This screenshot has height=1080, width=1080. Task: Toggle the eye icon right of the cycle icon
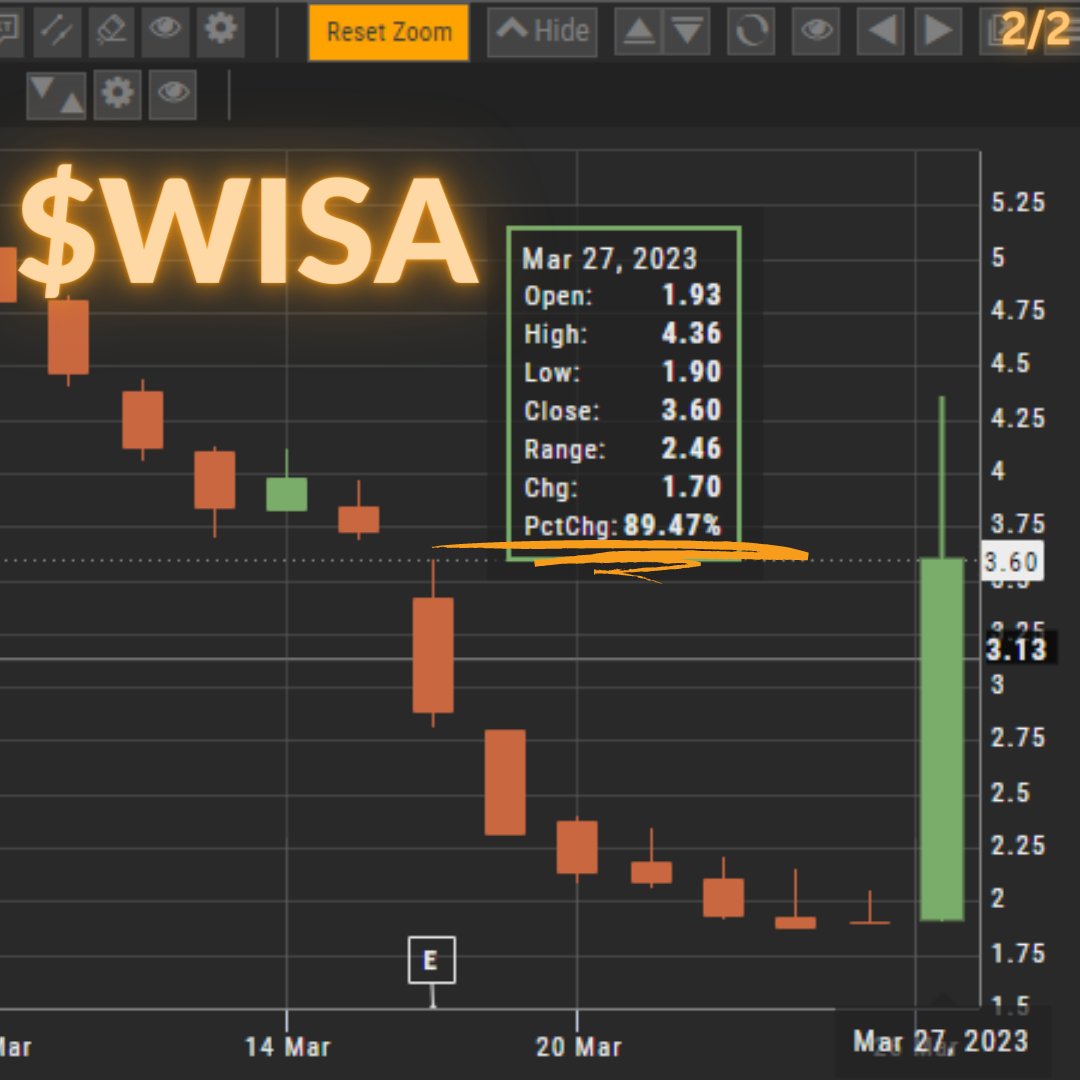pyautogui.click(x=816, y=31)
